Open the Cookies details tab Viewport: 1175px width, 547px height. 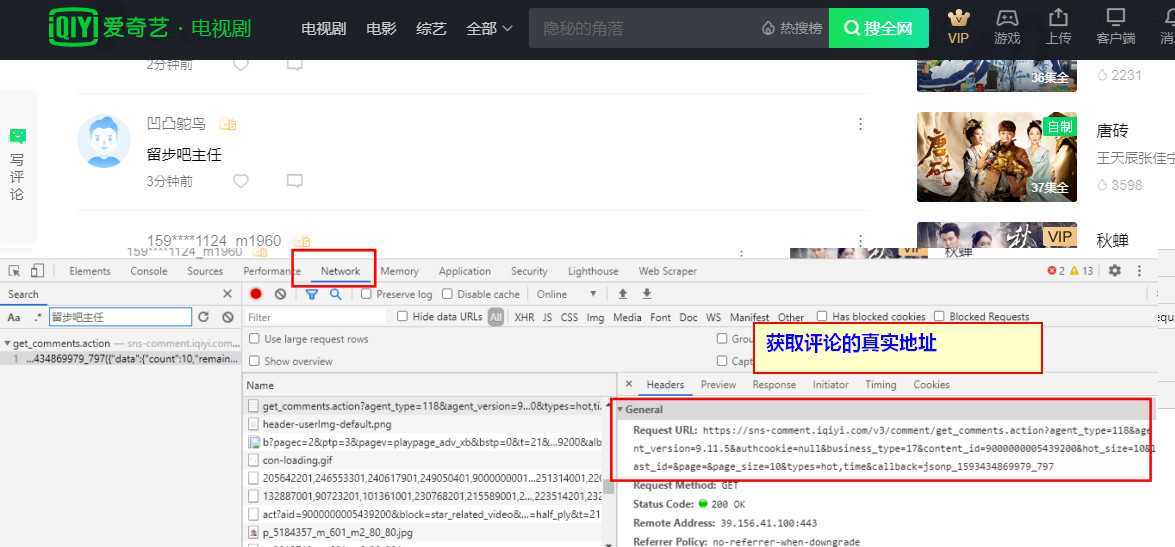pyautogui.click(x=931, y=384)
